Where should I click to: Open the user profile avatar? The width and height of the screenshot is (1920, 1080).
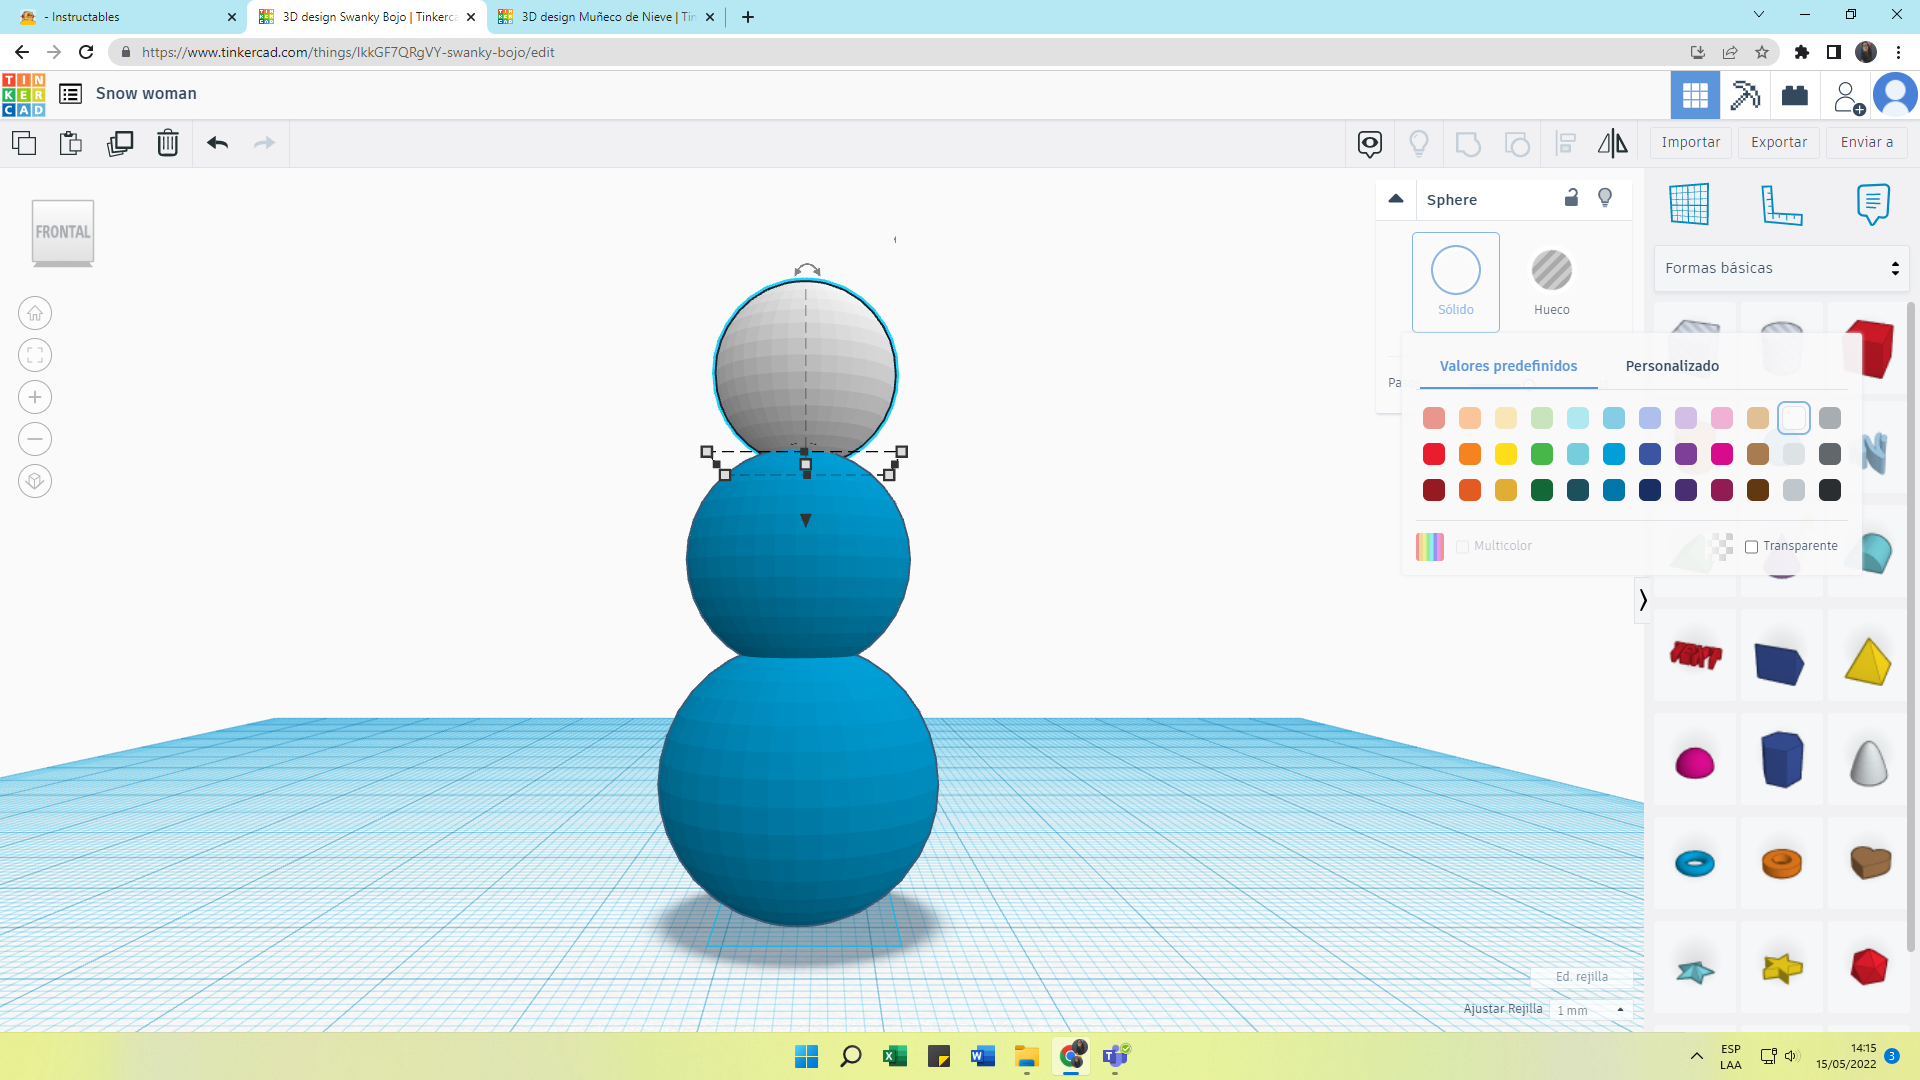(1895, 95)
